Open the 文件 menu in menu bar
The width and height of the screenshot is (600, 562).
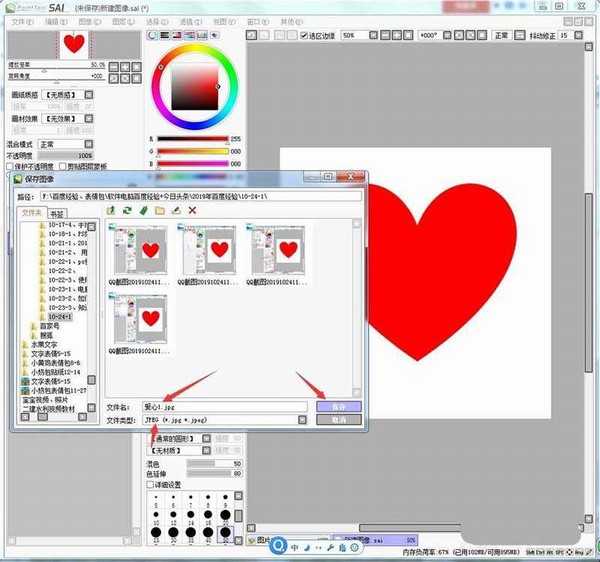[x=22, y=20]
